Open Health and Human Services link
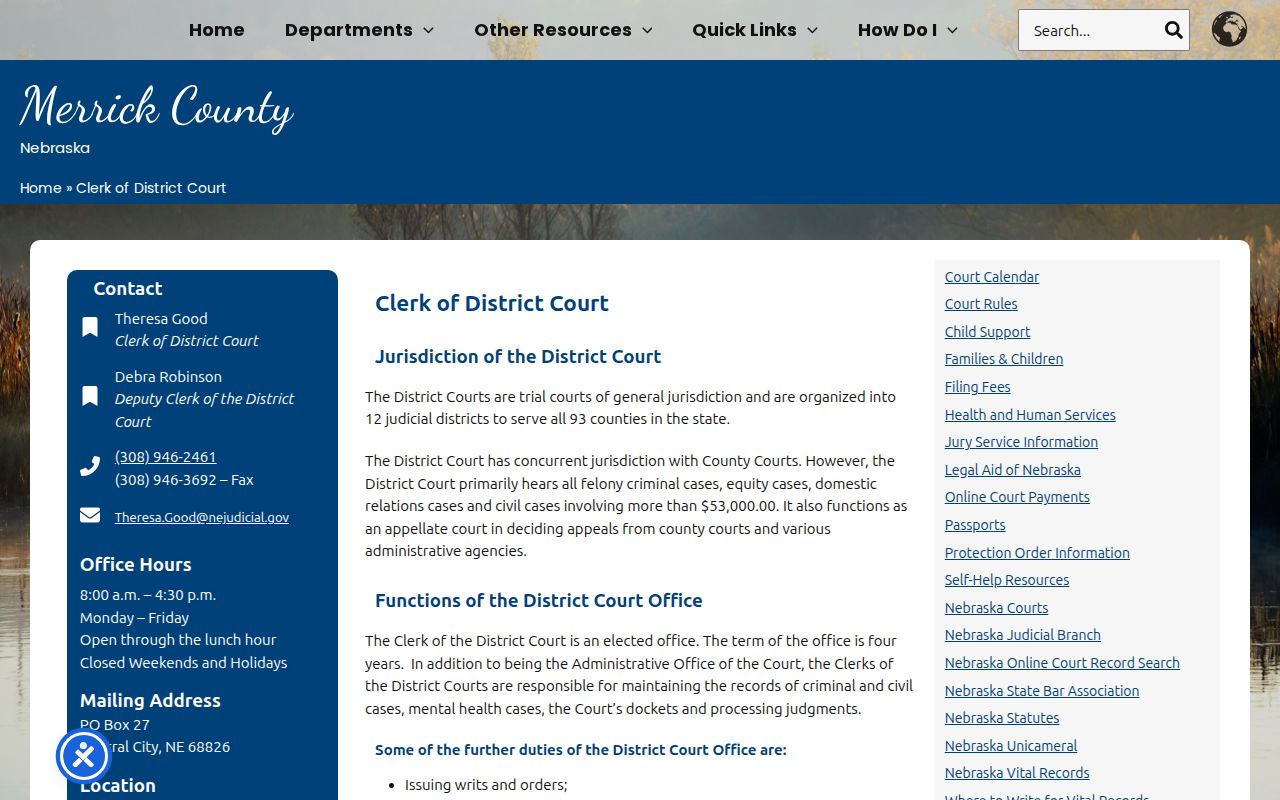Screen dimensions: 1280x800 (x=1030, y=415)
